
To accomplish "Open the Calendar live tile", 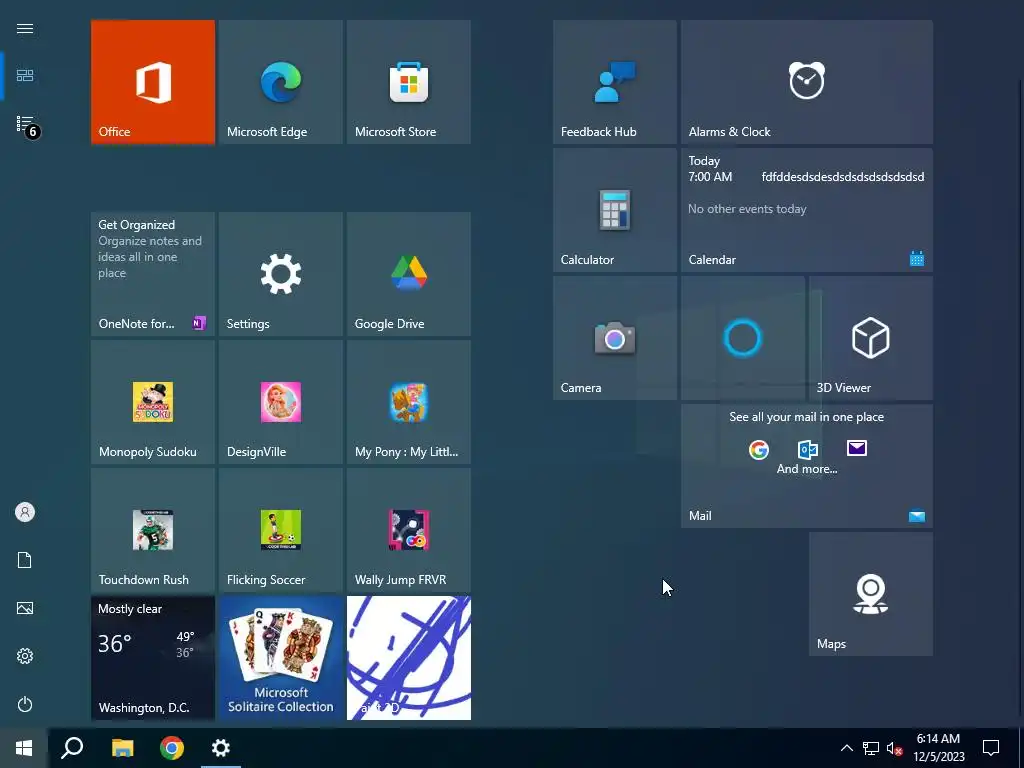I will (x=807, y=210).
